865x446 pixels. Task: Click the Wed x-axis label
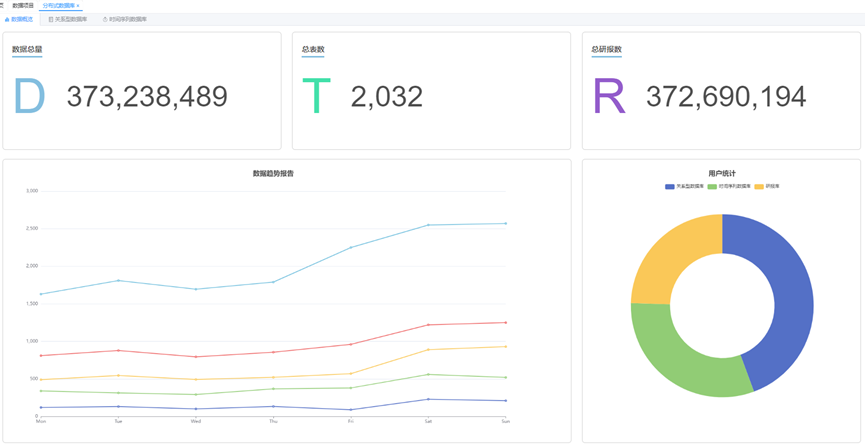[x=195, y=421]
